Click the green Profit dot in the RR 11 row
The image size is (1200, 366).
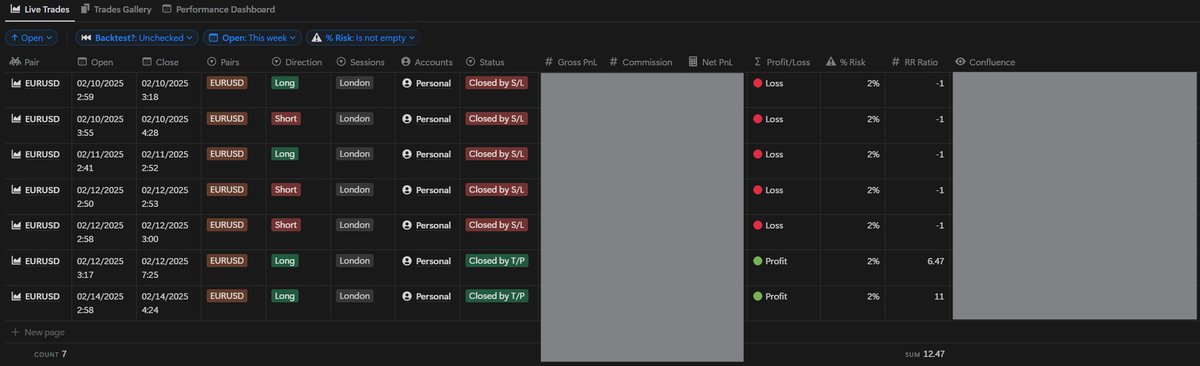point(757,297)
